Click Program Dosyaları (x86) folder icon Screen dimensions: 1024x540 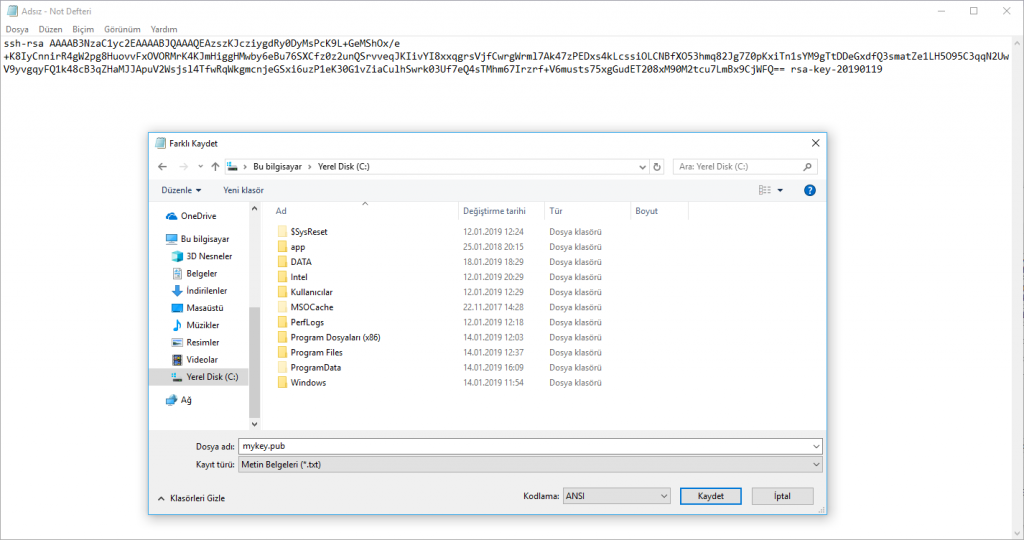282,338
